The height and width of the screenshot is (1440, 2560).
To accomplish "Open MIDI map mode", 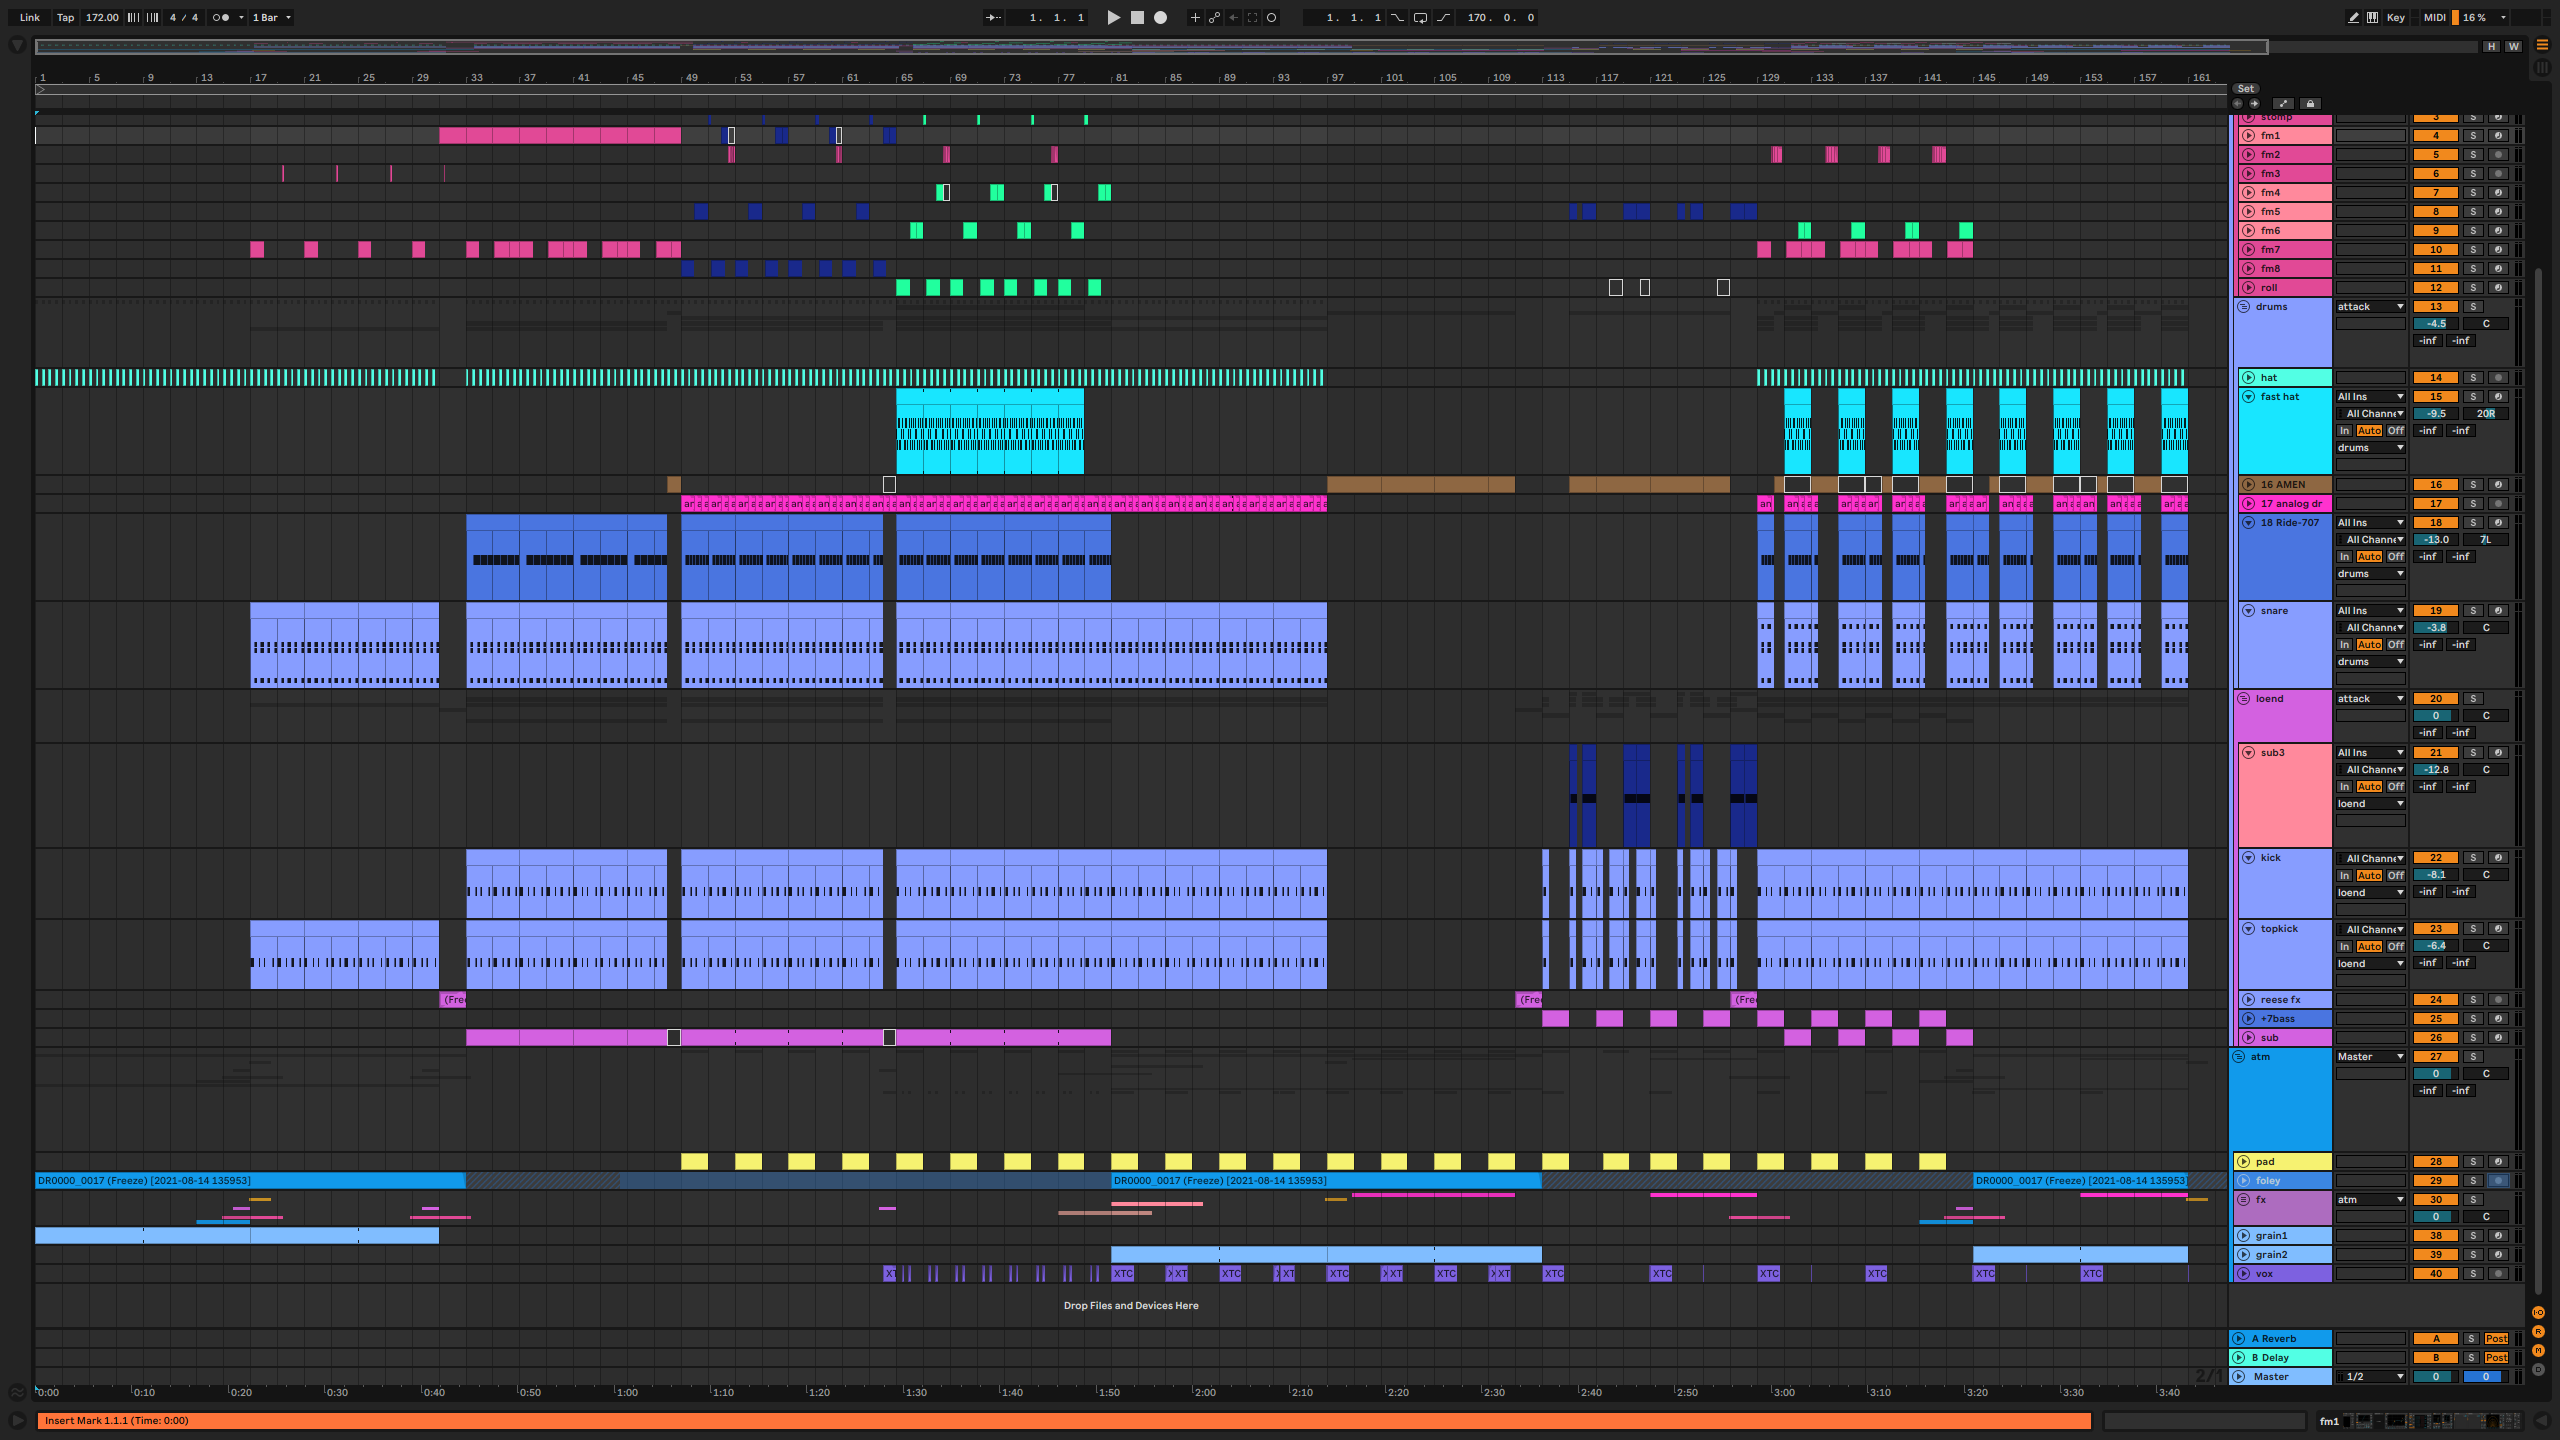I will [2434, 17].
